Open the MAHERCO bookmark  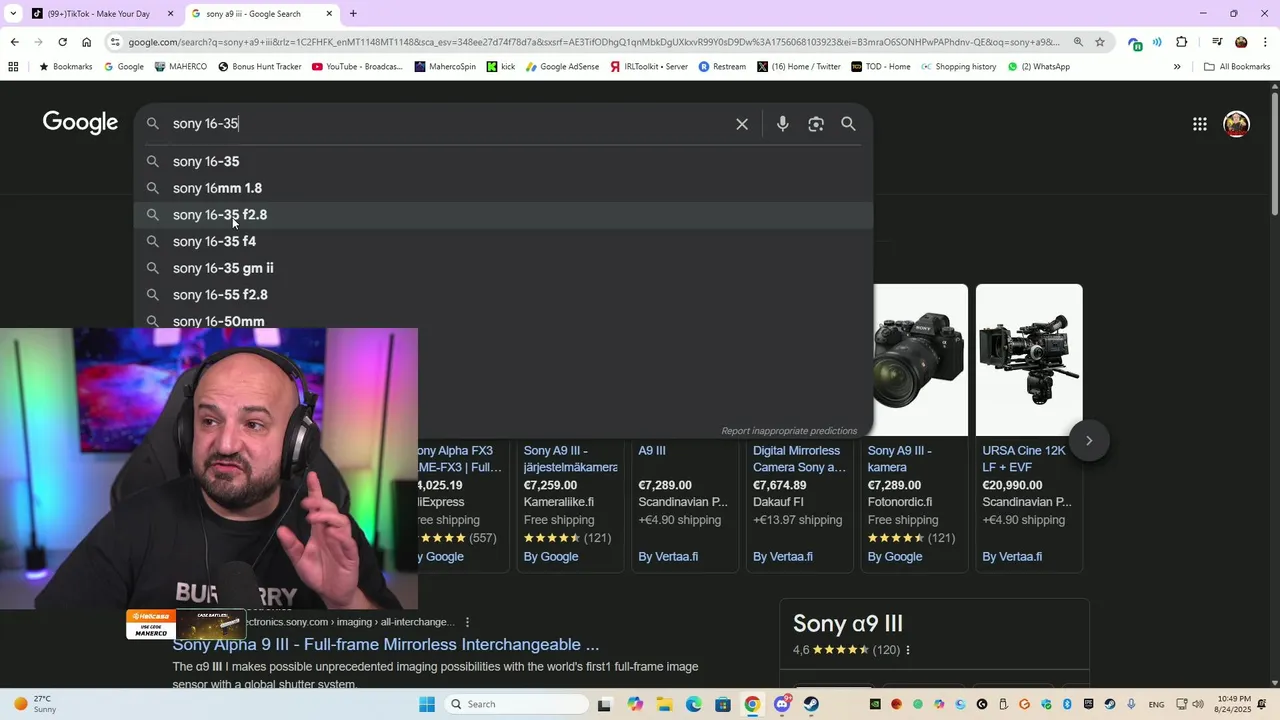click(180, 67)
